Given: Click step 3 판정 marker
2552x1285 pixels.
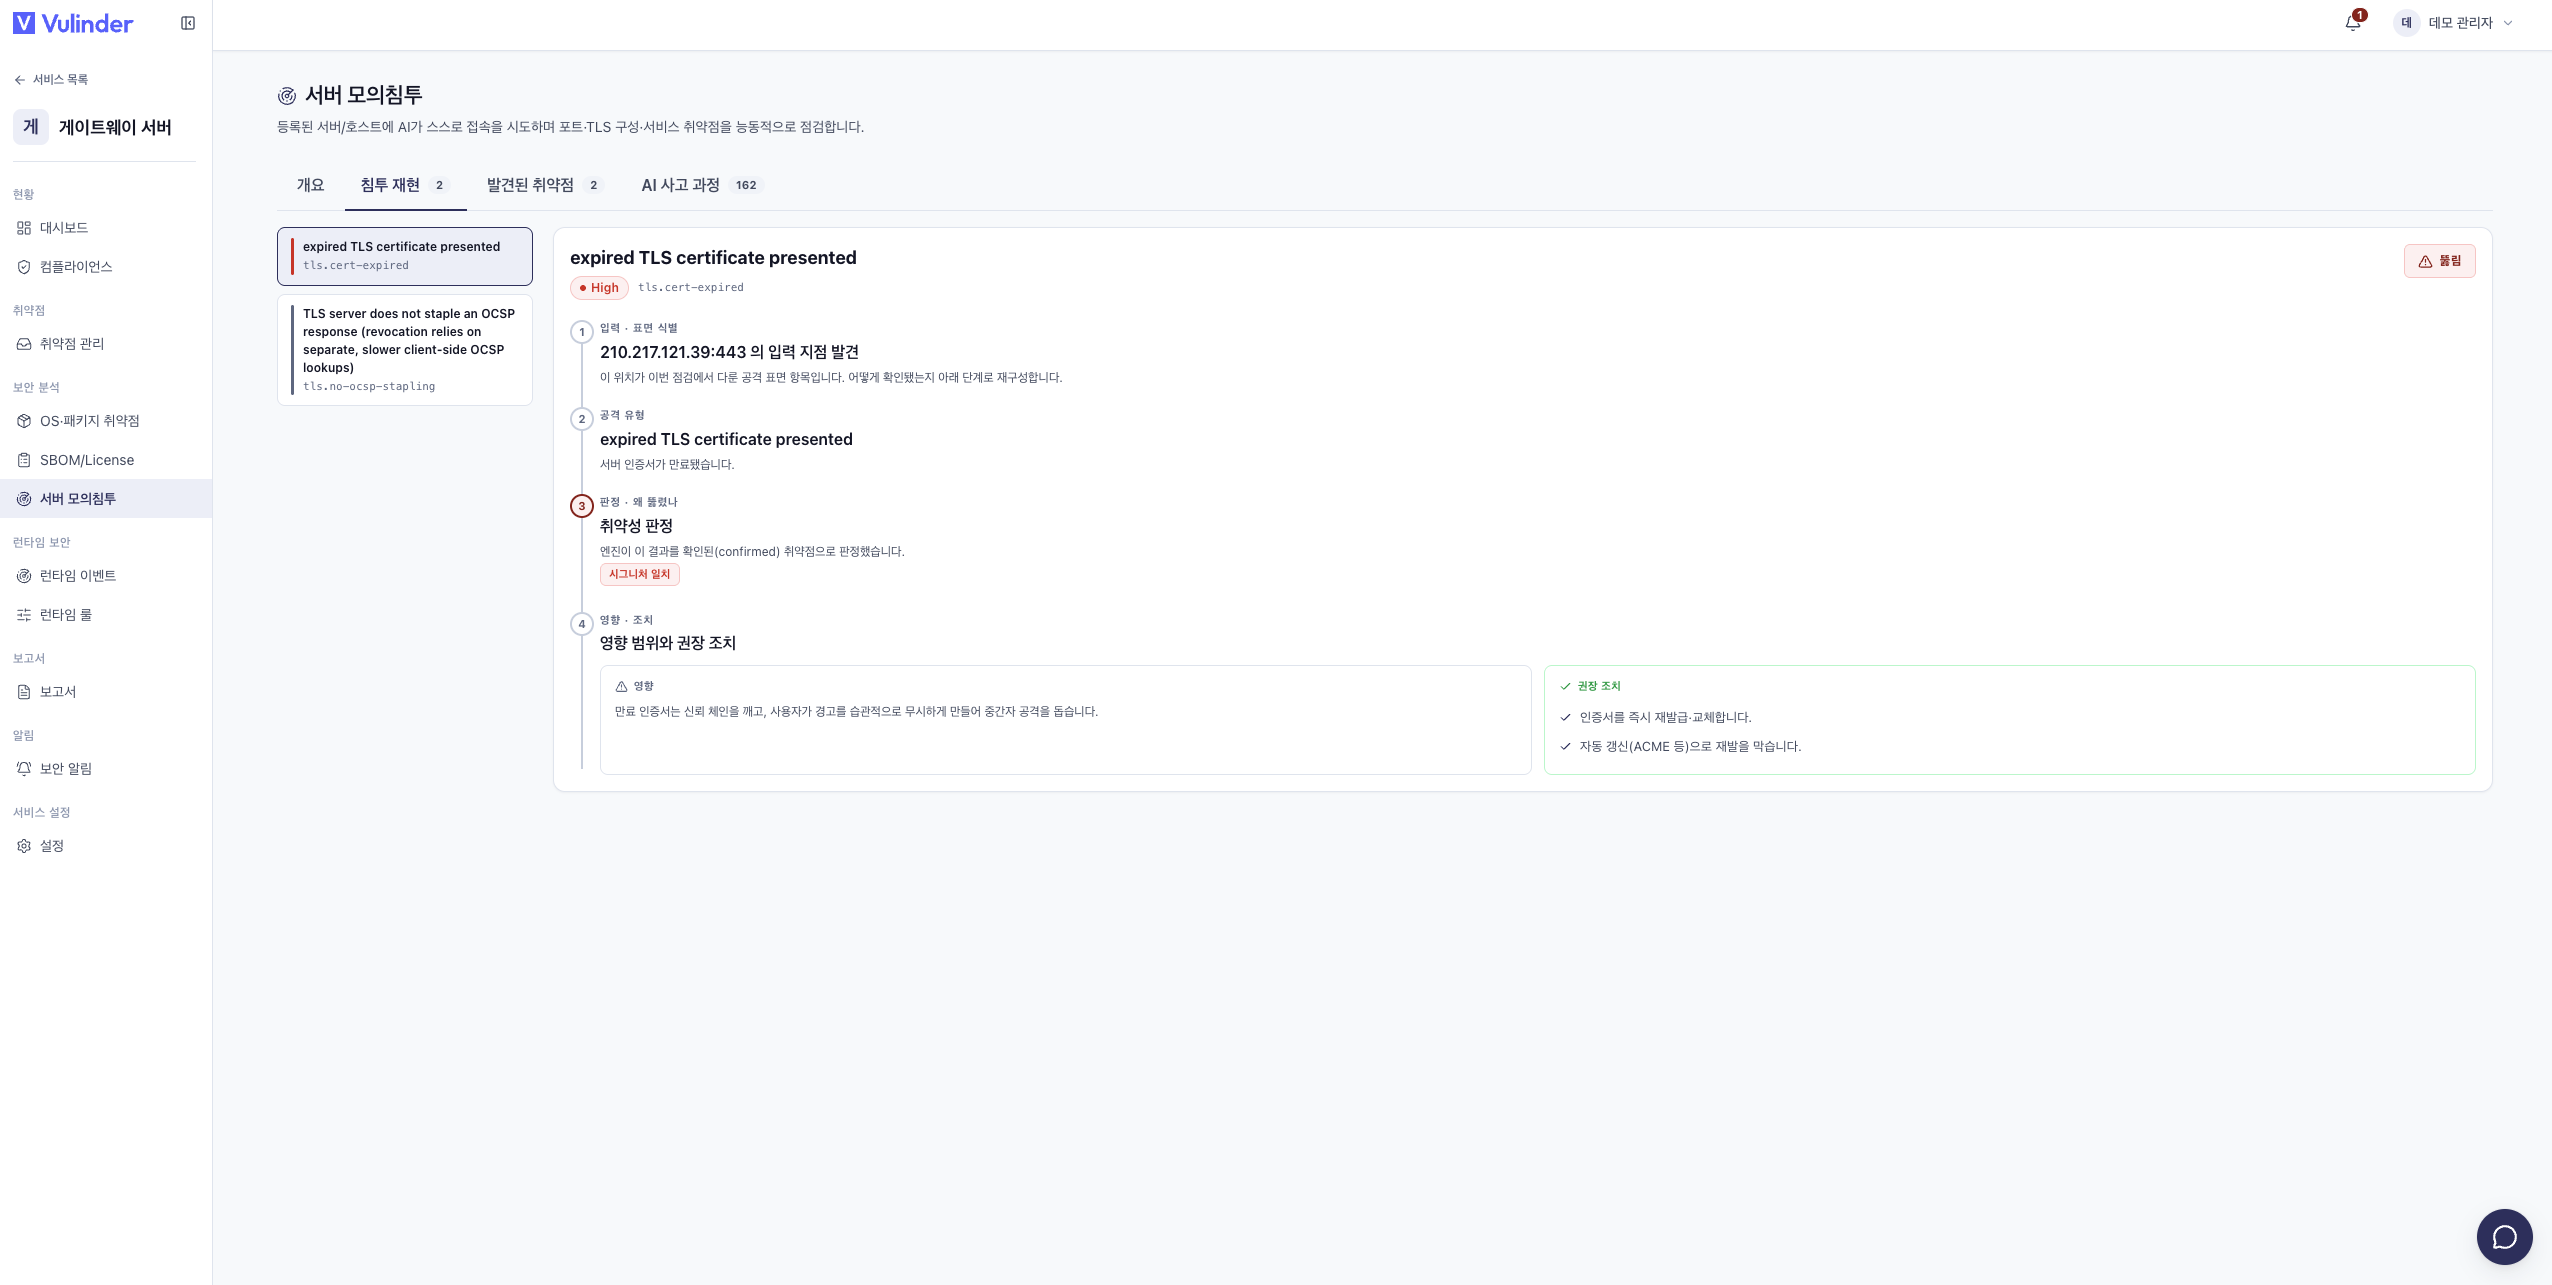Looking at the screenshot, I should coord(582,506).
